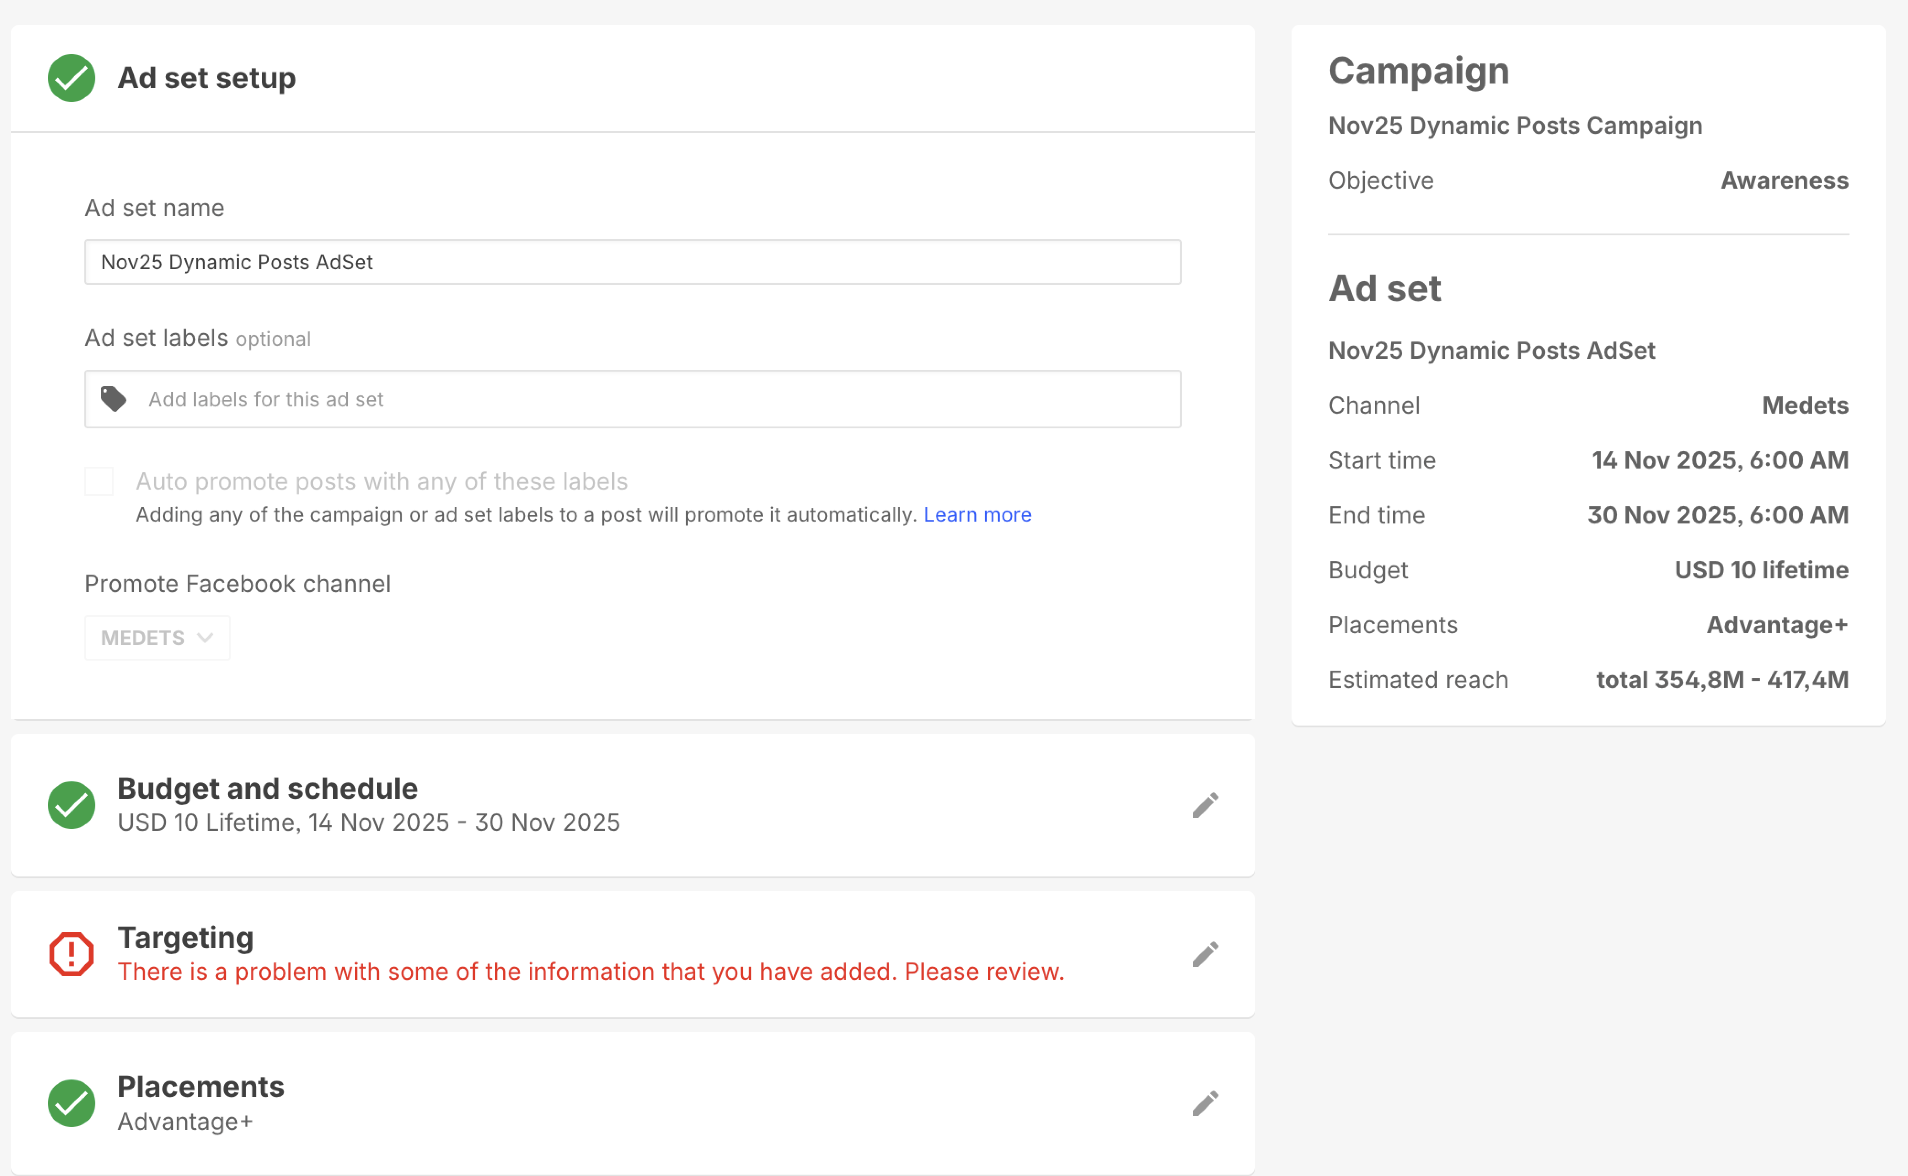
Task: Open Placements editor via pencil icon
Action: click(1205, 1104)
